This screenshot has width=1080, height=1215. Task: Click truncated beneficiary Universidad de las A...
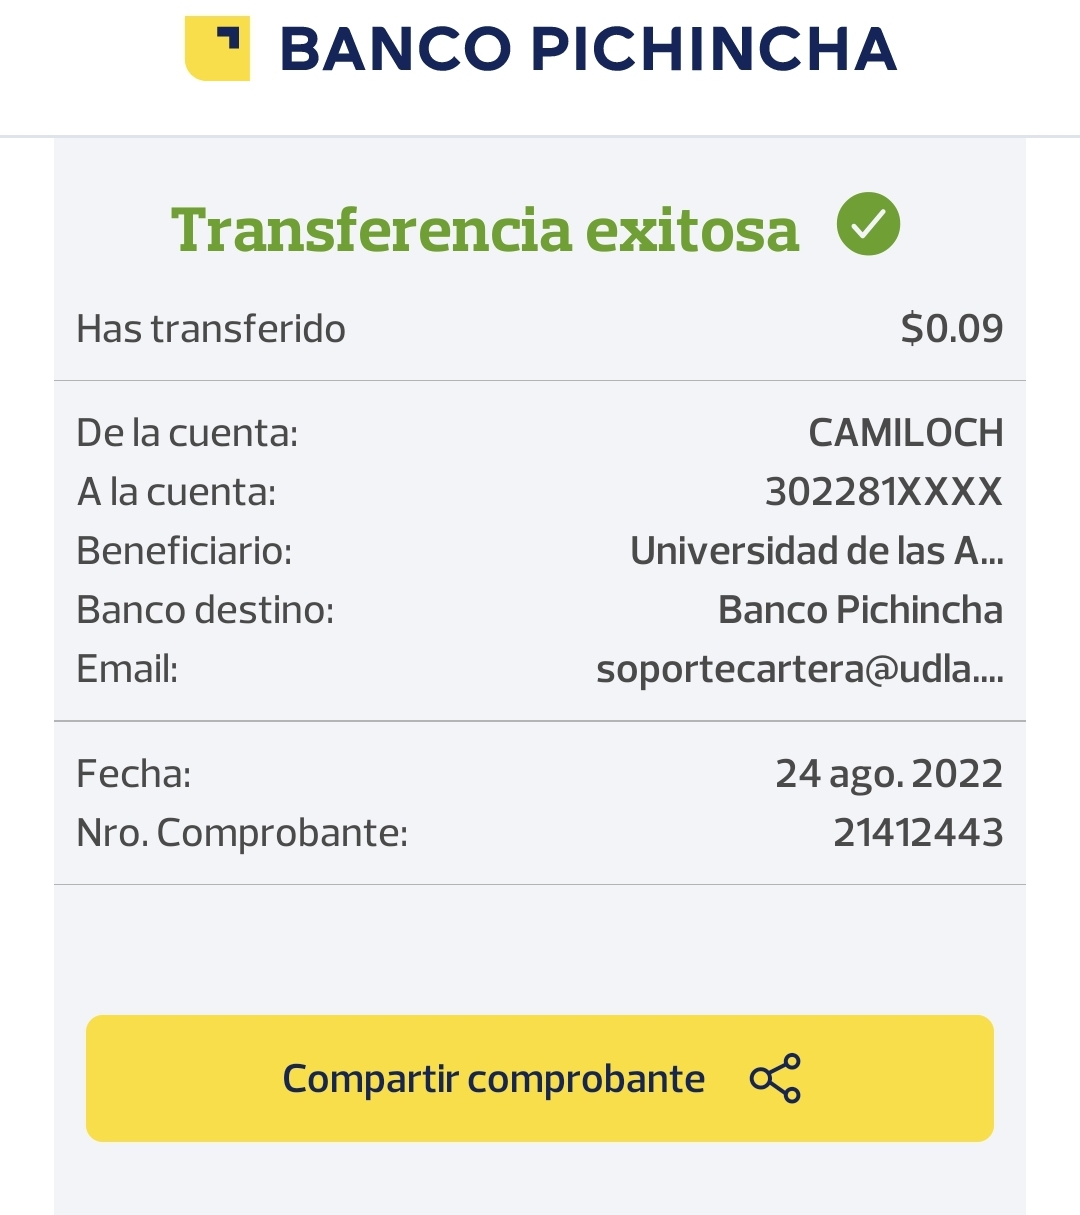pos(816,551)
